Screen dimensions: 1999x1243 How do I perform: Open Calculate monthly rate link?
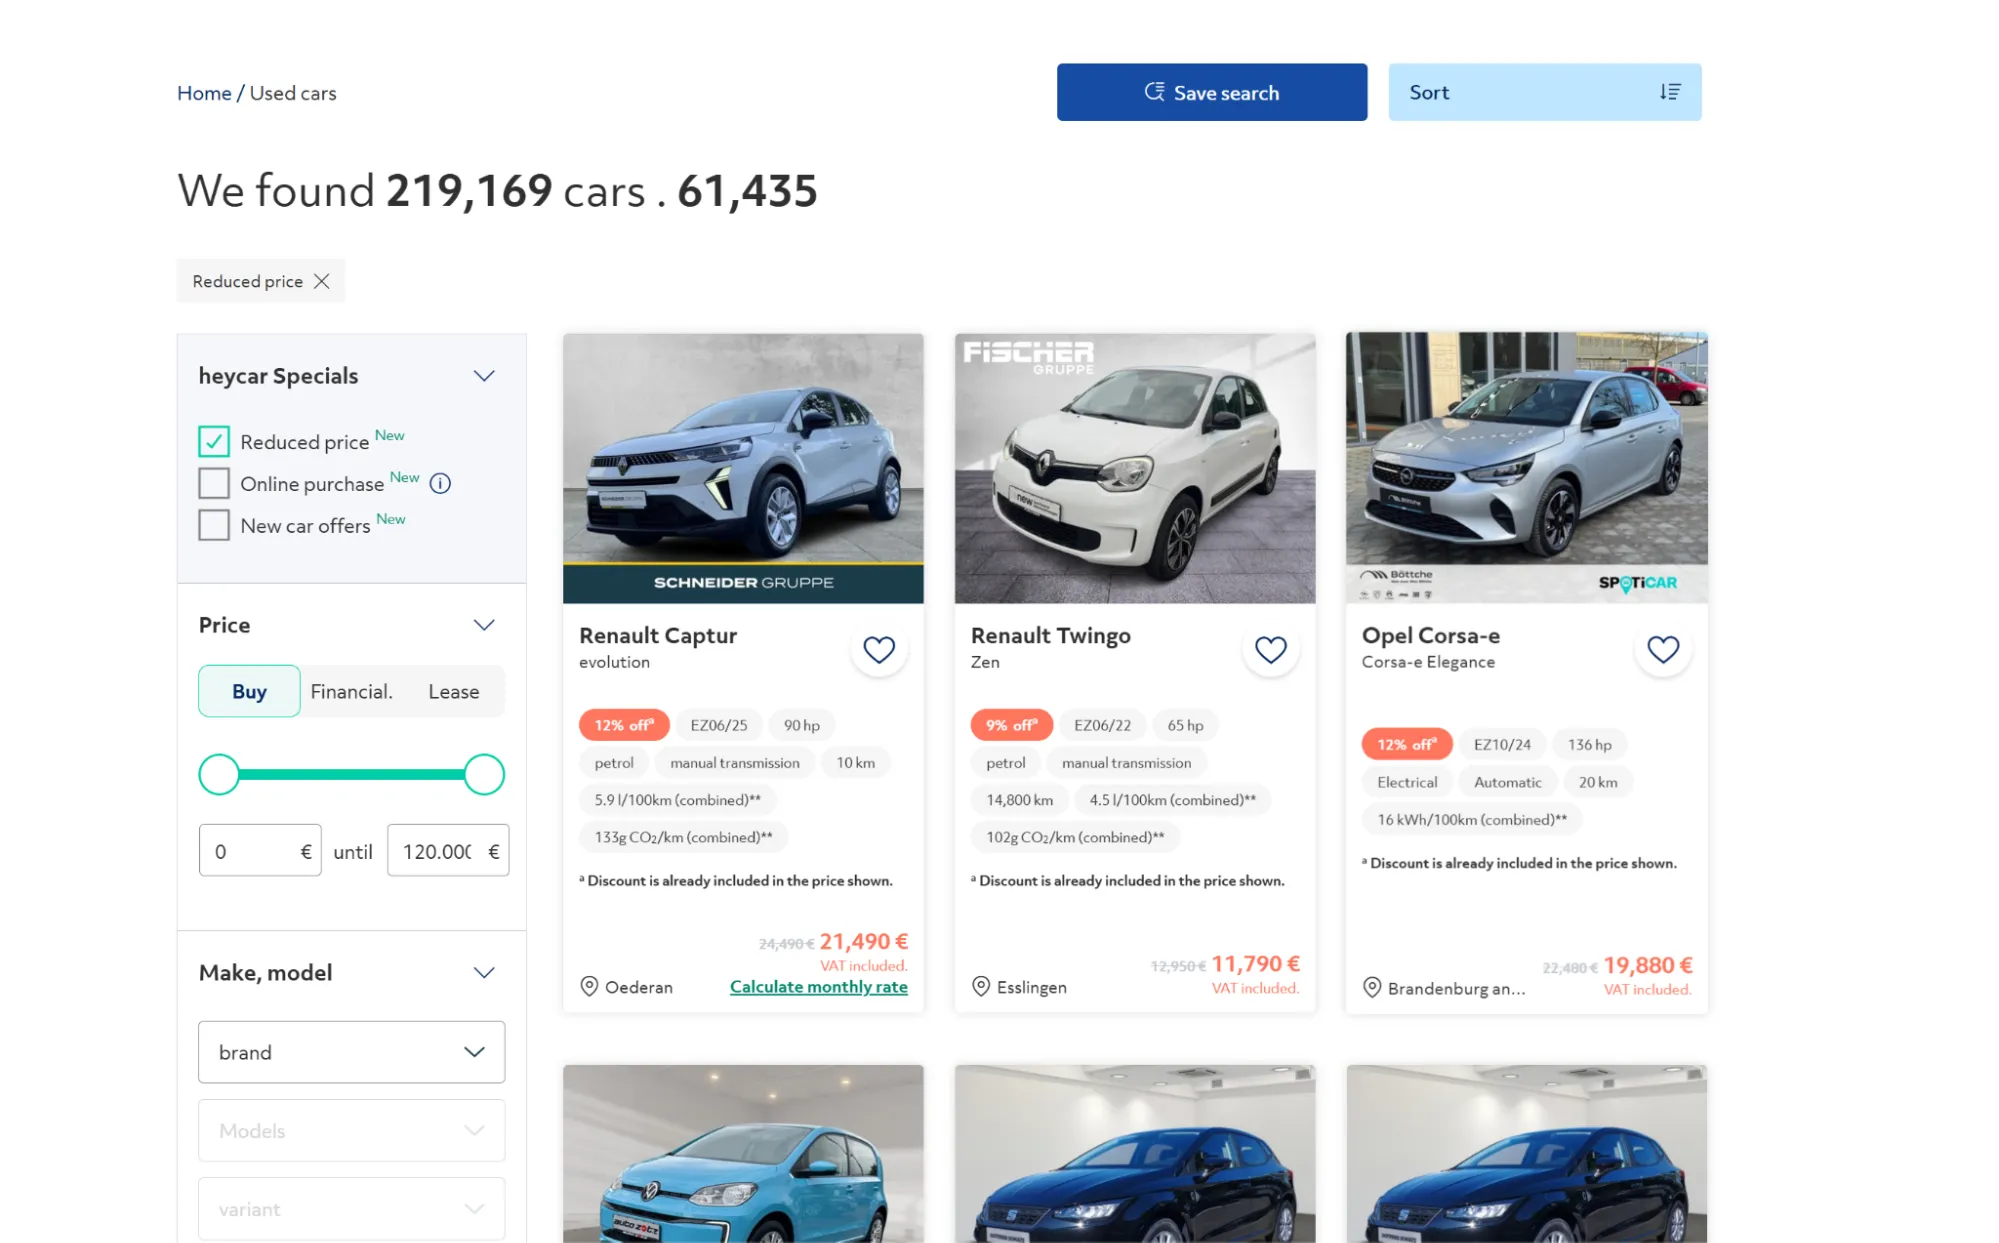[818, 987]
